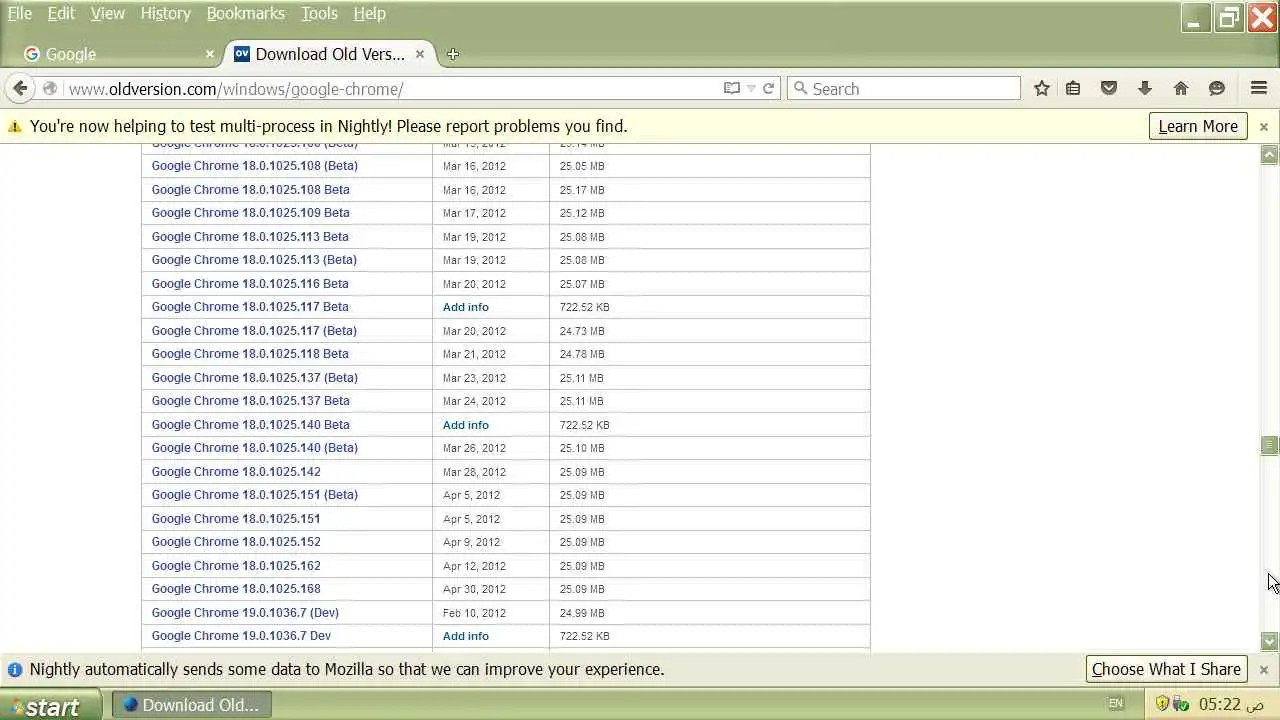Open the Help menu
1280x720 pixels.
(x=369, y=13)
